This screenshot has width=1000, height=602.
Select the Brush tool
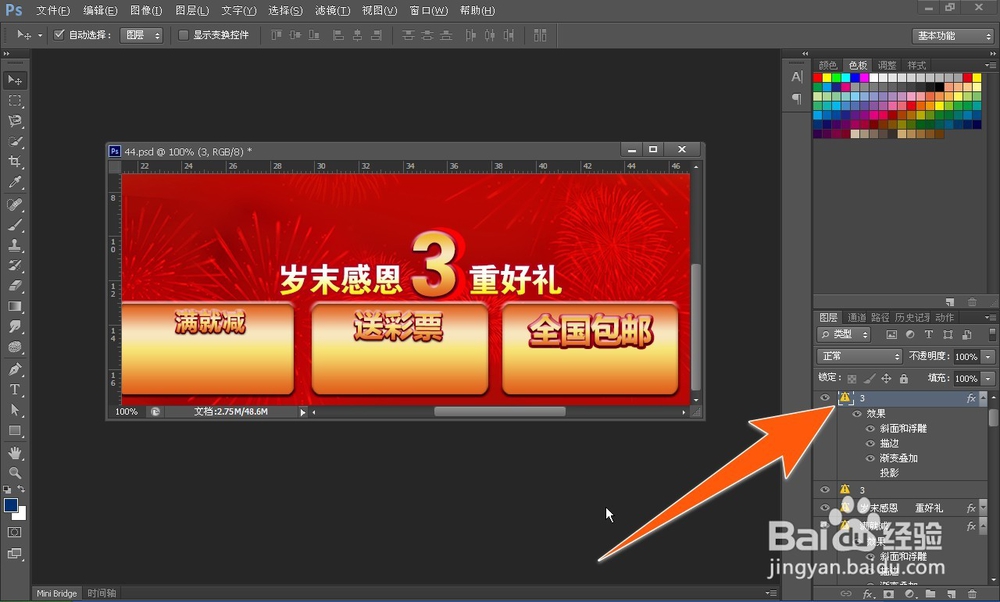pyautogui.click(x=15, y=225)
